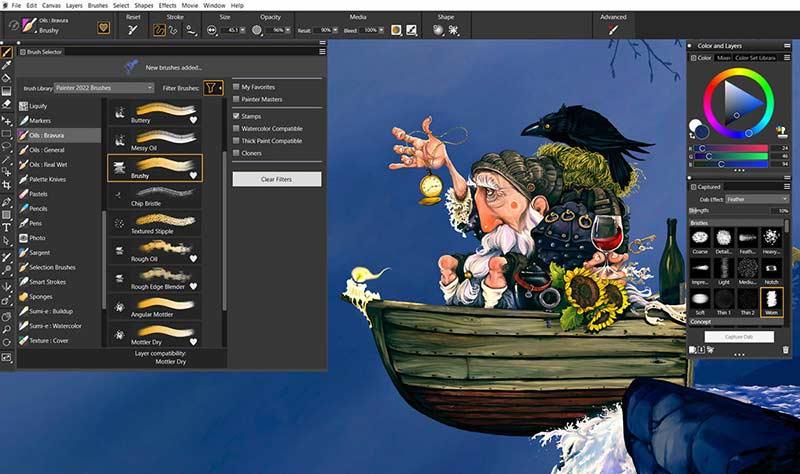
Task: Select the Magnifier tool in toolbox
Action: pyautogui.click(x=6, y=330)
